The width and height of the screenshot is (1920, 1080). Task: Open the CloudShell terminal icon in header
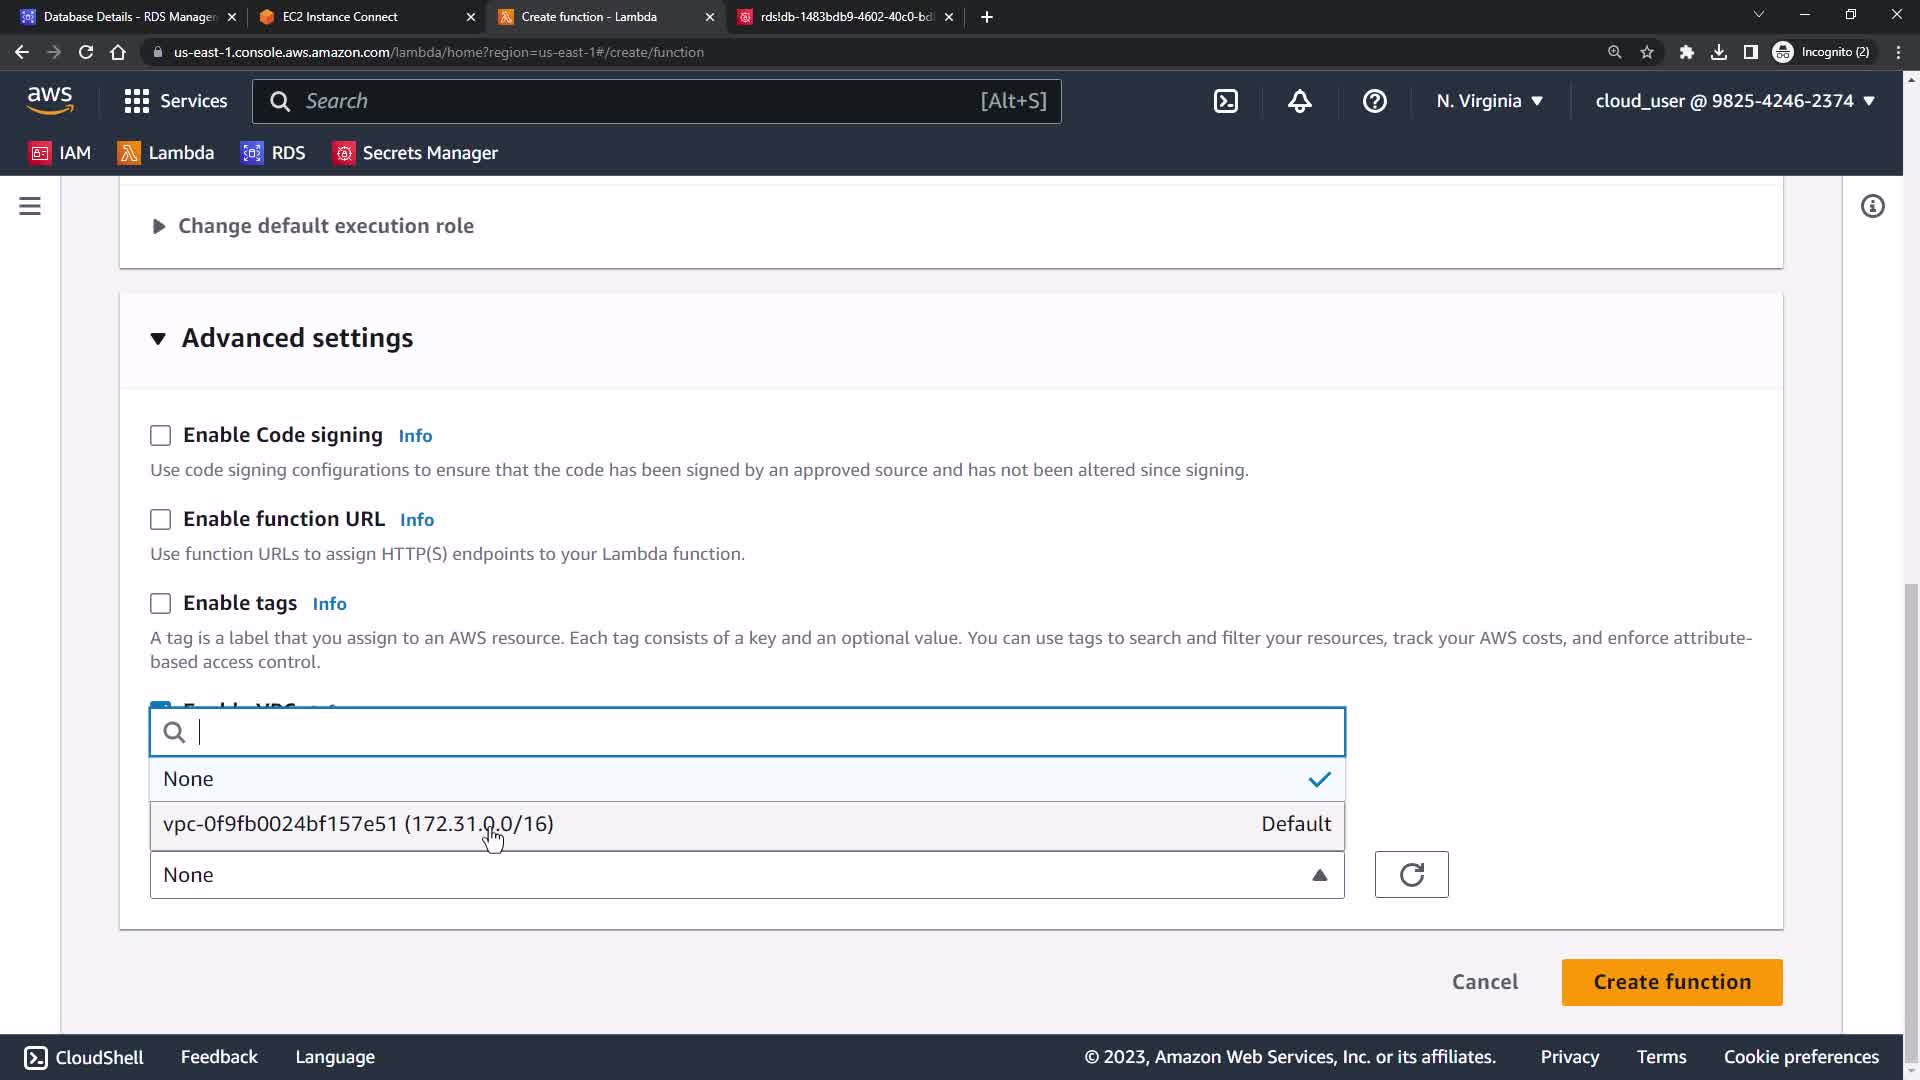tap(1225, 101)
